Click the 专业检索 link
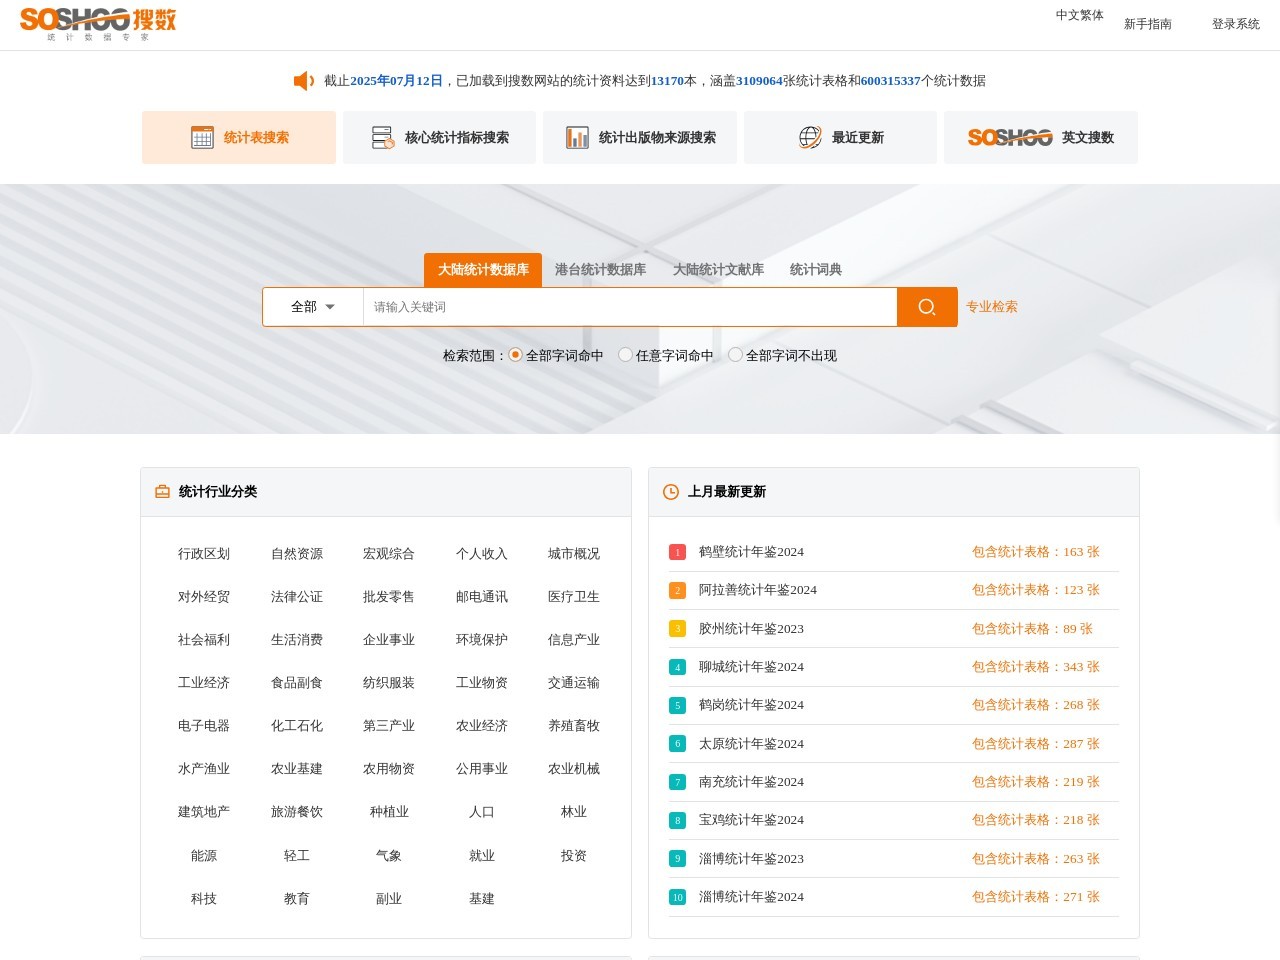1280x960 pixels. (x=990, y=307)
